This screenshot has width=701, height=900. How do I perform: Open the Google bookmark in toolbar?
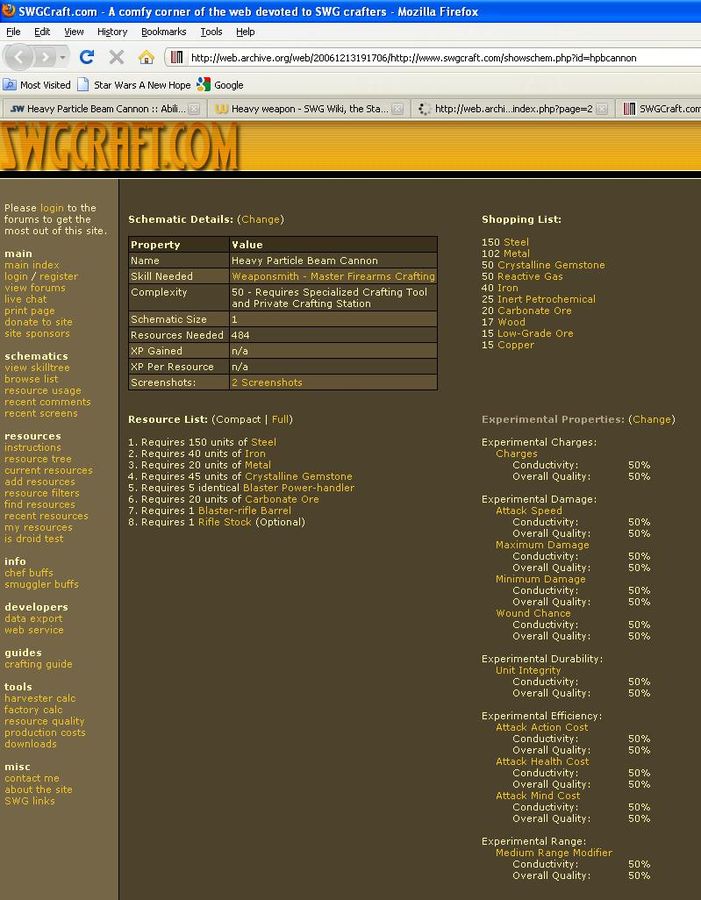pos(220,85)
